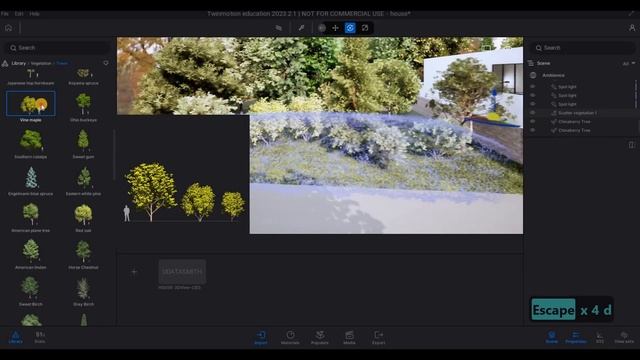The height and width of the screenshot is (360, 640).
Task: Click the Library panel scrollbar
Action: (114, 155)
